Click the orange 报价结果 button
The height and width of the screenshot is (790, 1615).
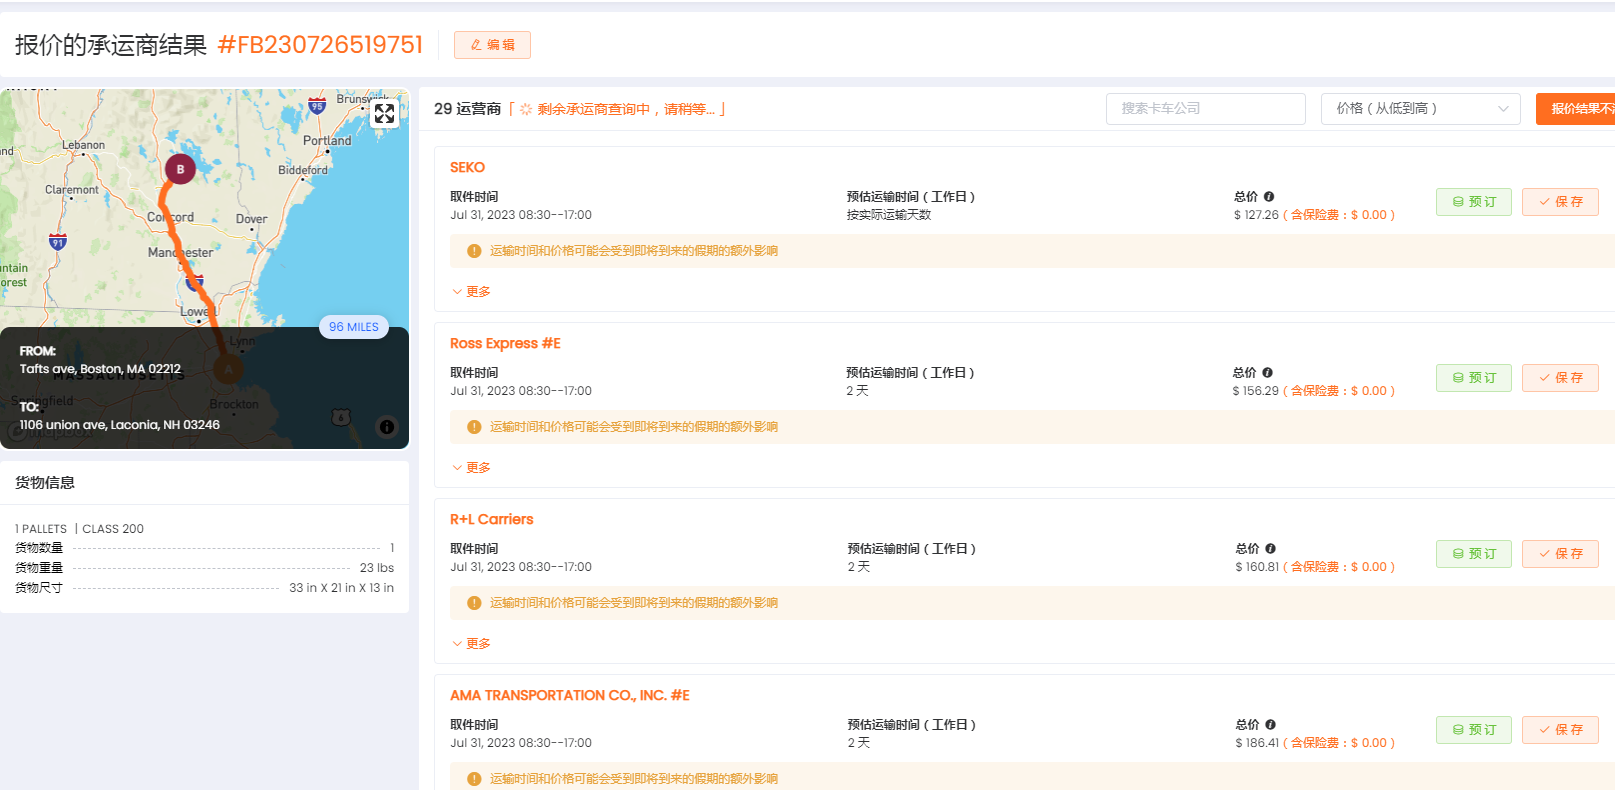(x=1576, y=109)
